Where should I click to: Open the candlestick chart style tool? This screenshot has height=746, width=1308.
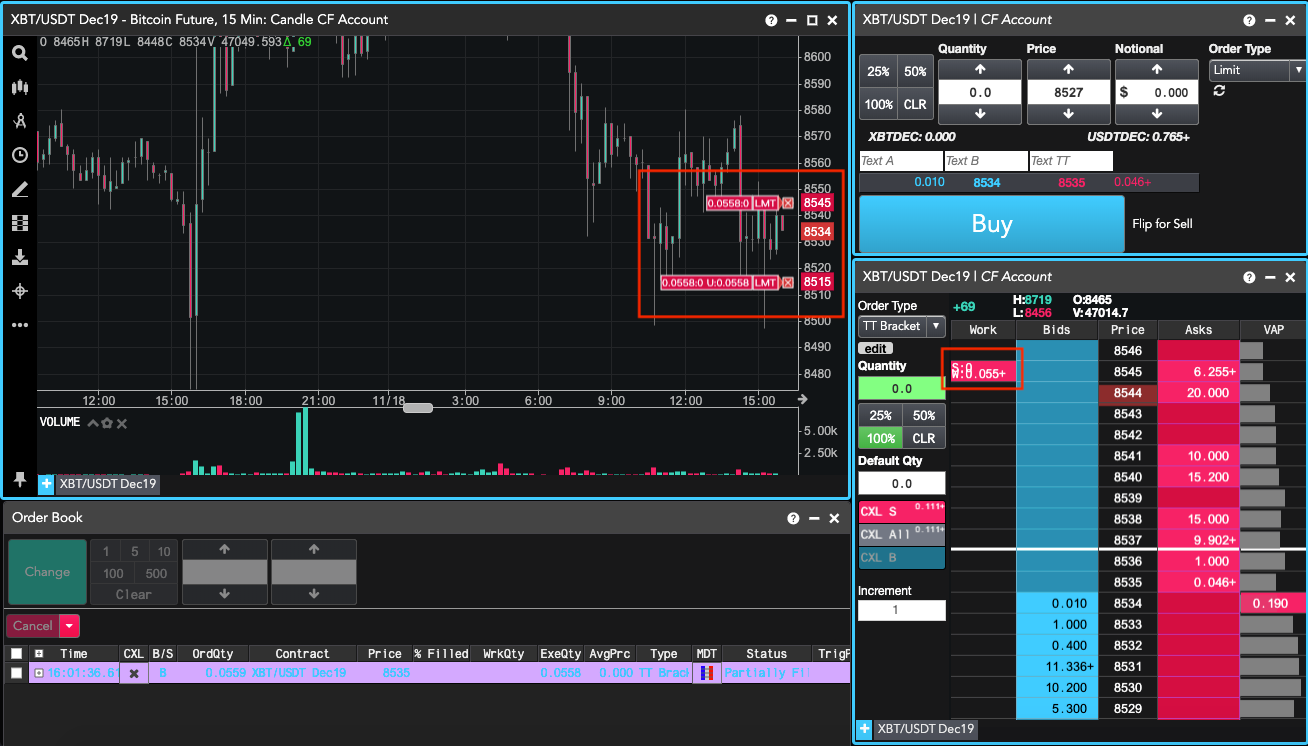[x=19, y=87]
